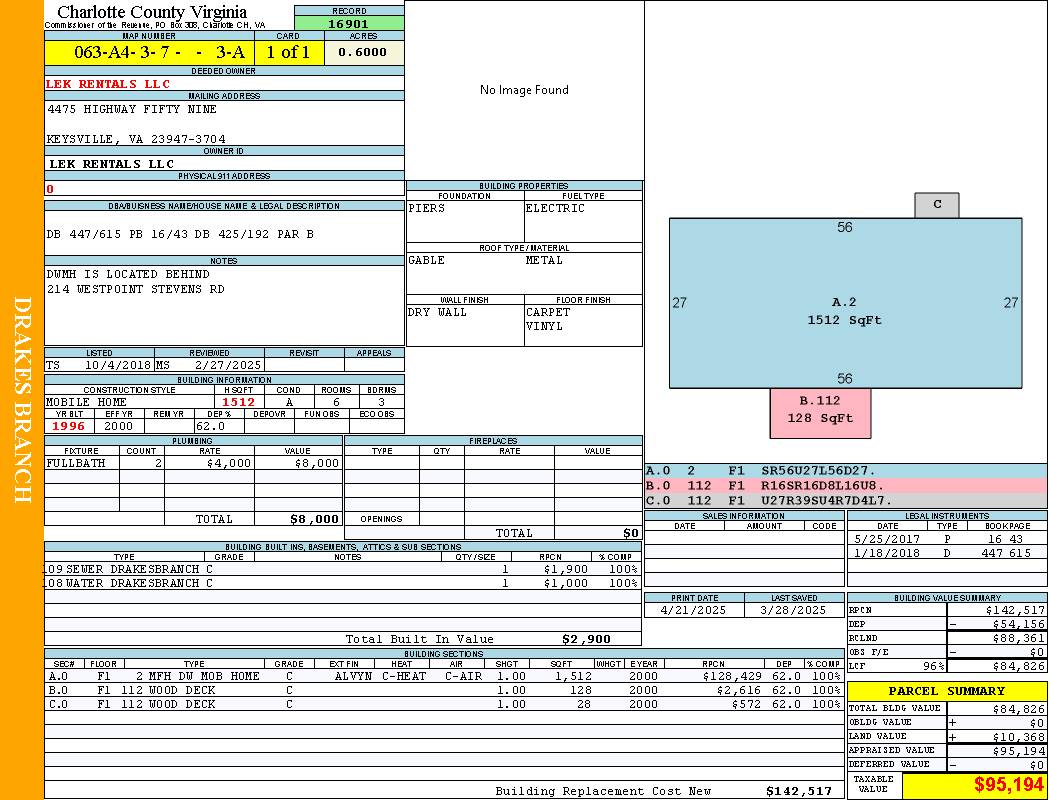
Task: Click the pink B.0 sketch legend row
Action: pos(845,485)
